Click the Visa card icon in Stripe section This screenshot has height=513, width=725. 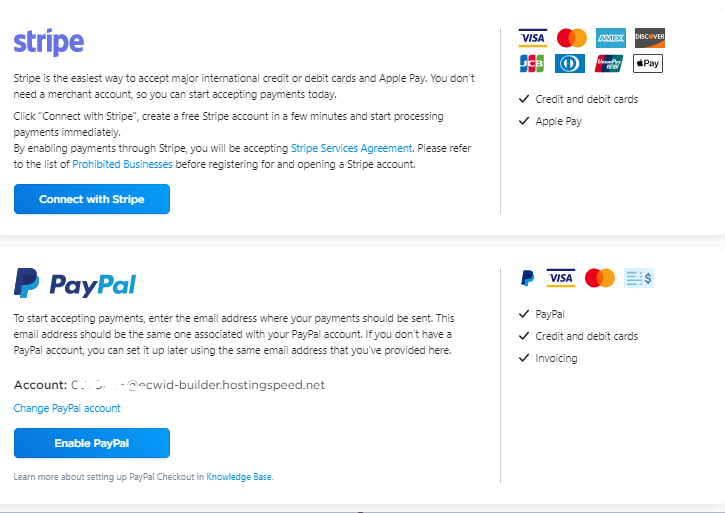(x=533, y=38)
